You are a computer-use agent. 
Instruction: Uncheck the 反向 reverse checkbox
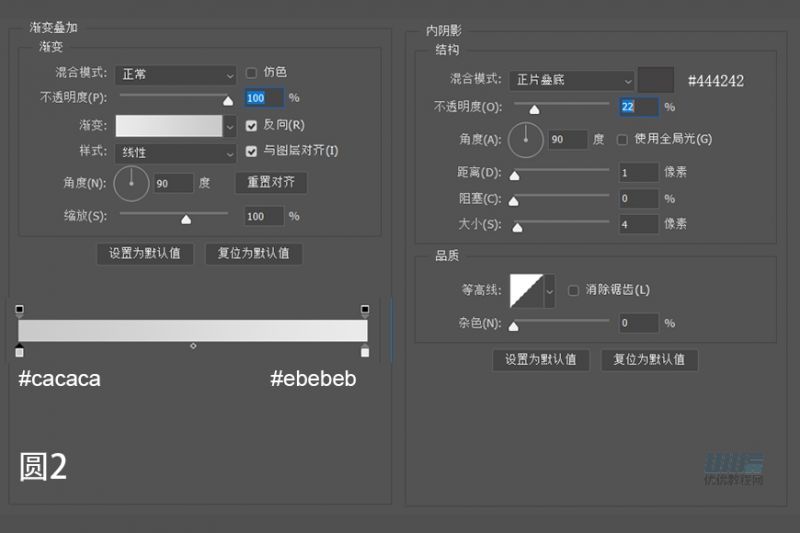click(252, 125)
